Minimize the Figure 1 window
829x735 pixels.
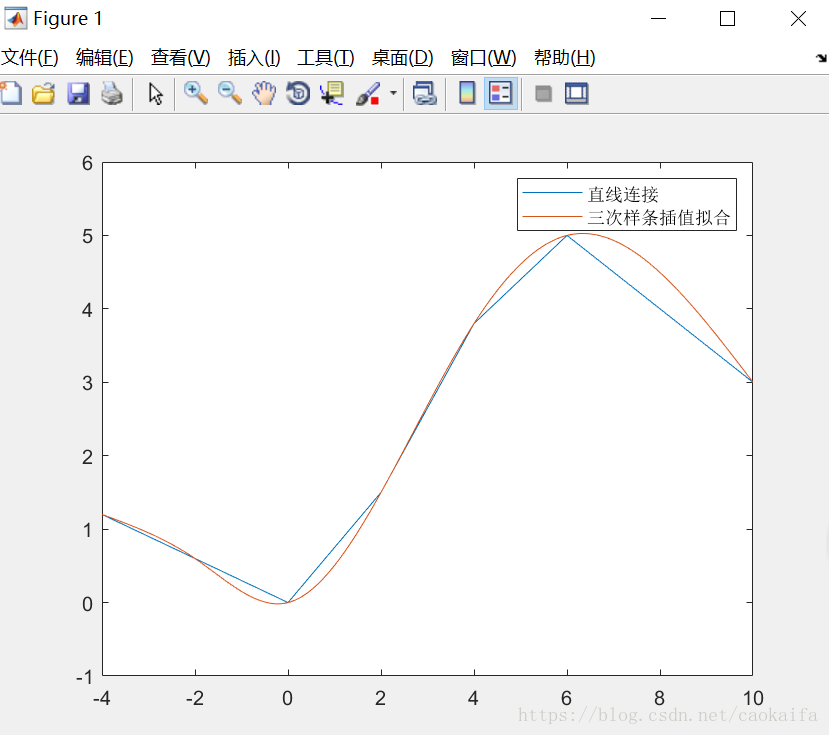[658, 19]
